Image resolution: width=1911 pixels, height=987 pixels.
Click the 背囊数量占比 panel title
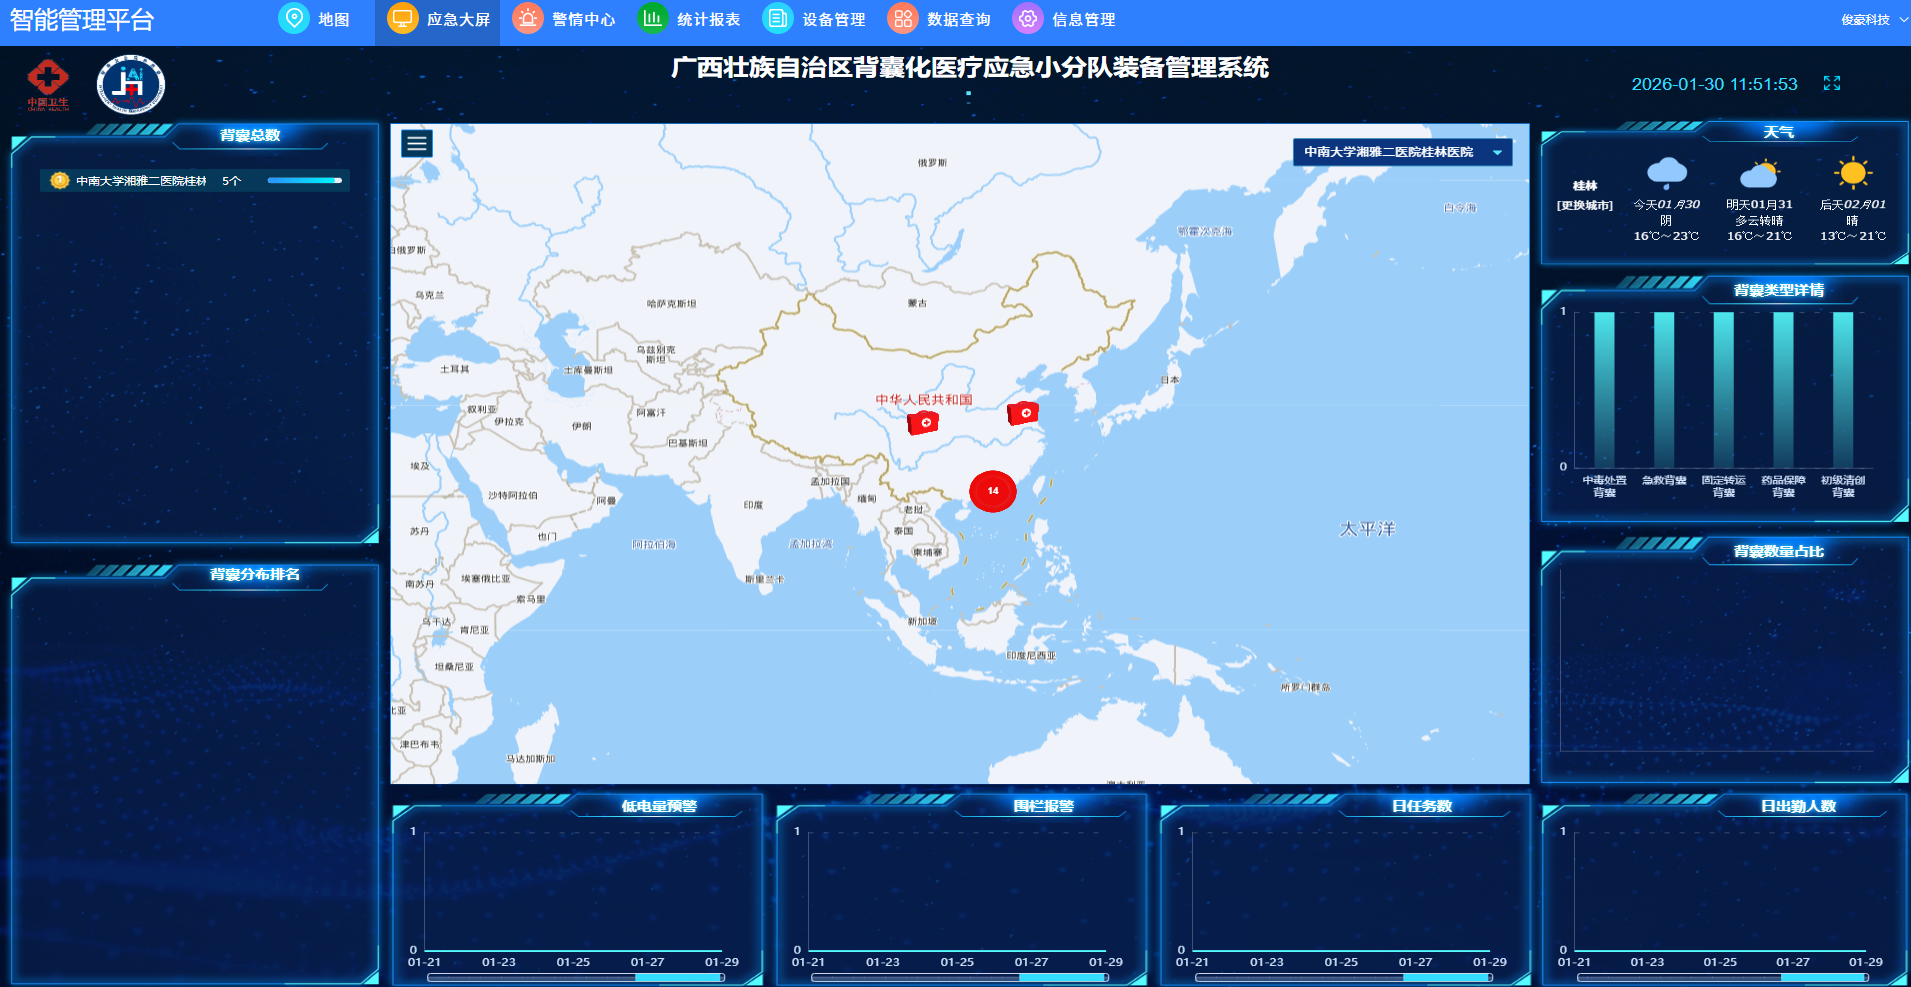1779,551
